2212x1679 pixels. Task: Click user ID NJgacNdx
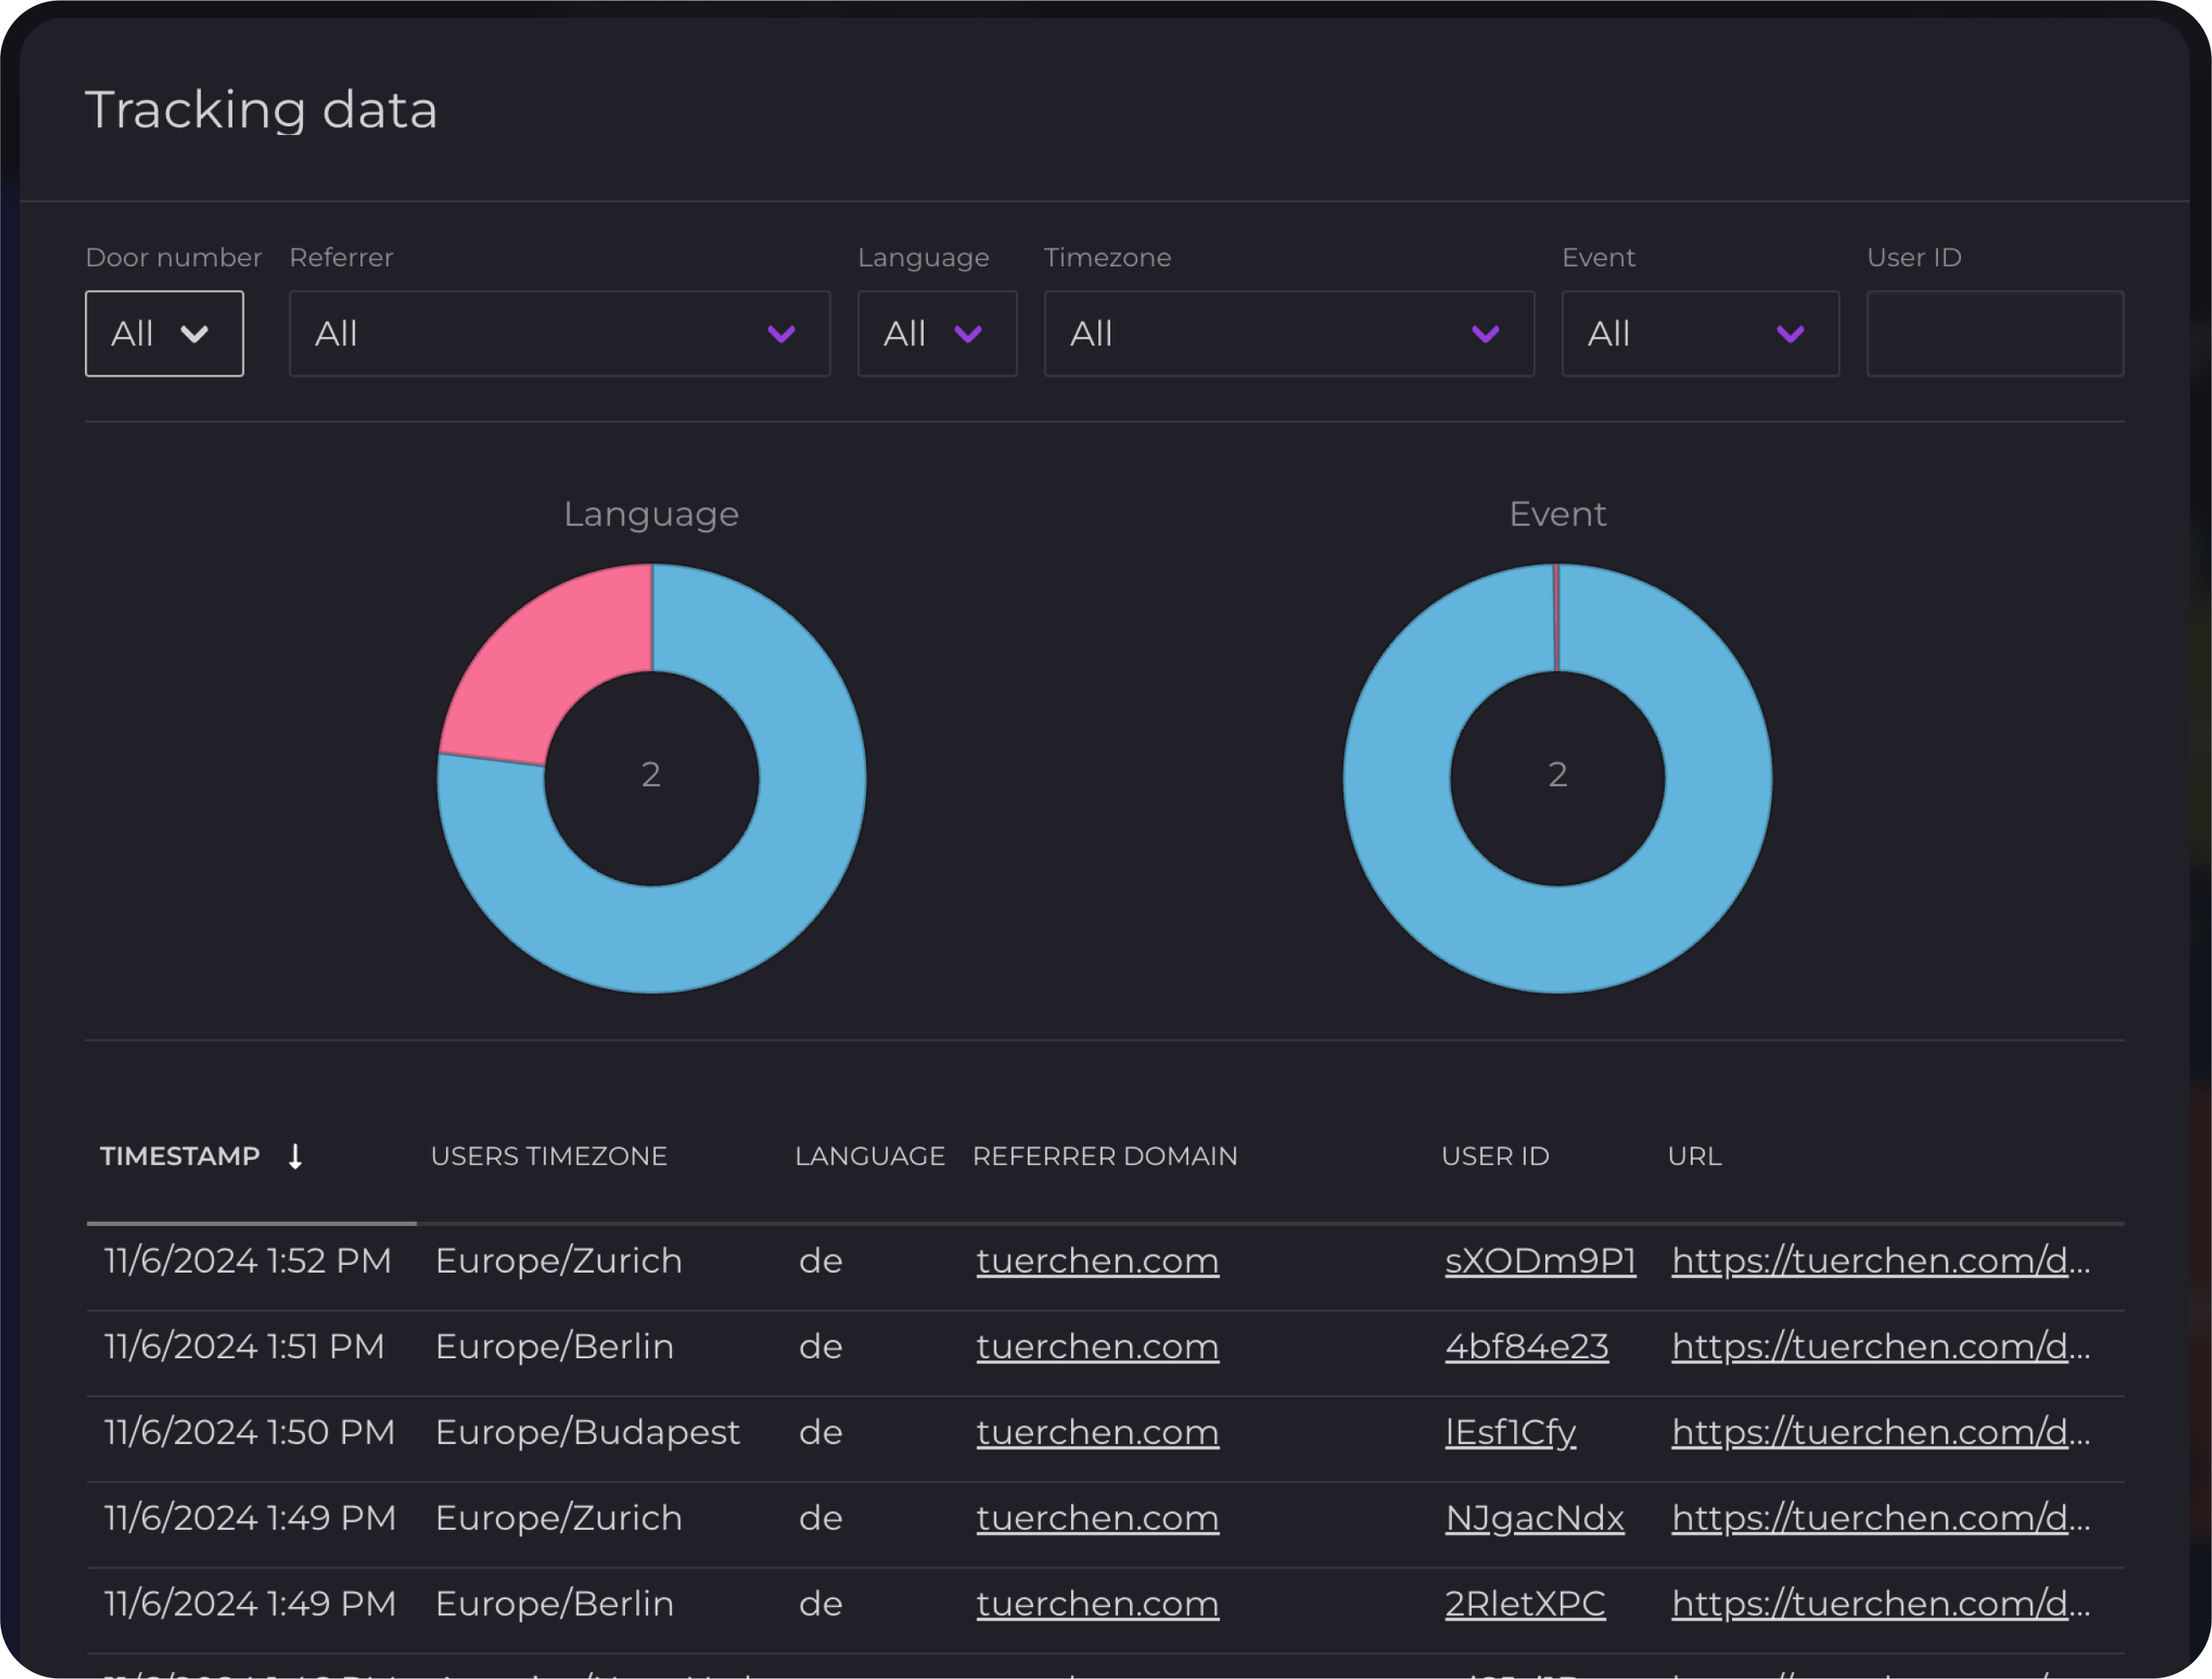1534,1517
